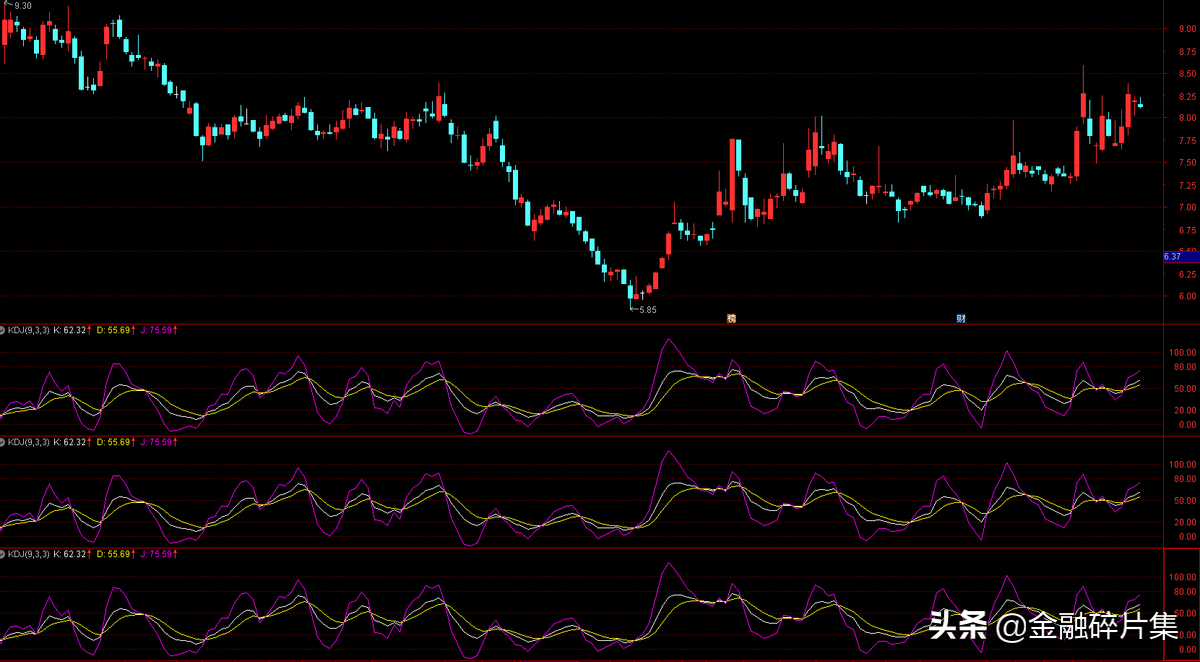Open the round settings icon of bottom KDJ panel
The width and height of the screenshot is (1200, 662).
point(3,553)
